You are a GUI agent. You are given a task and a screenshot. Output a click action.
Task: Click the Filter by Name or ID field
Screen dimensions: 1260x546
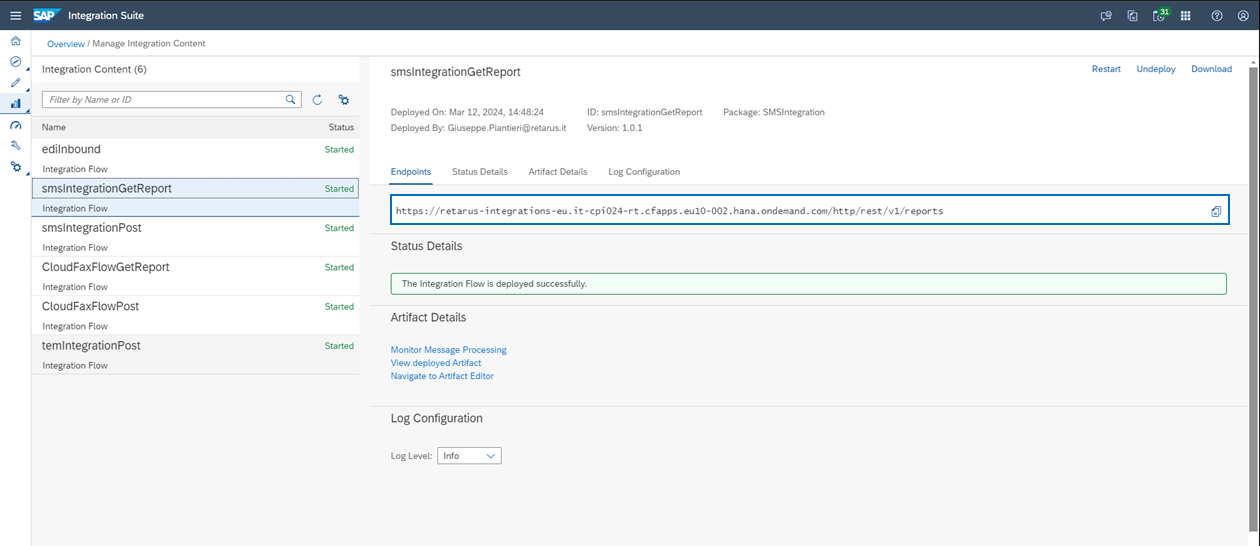165,100
